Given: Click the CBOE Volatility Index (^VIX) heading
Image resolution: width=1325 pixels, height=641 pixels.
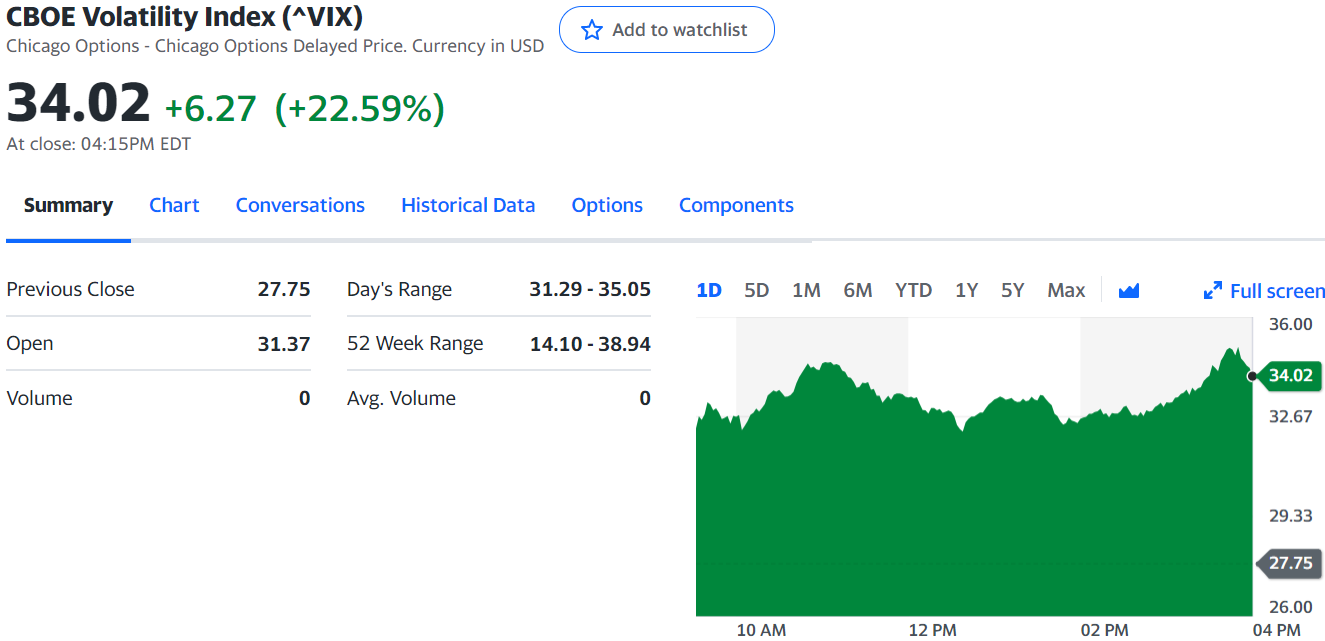Looking at the screenshot, I should point(185,16).
